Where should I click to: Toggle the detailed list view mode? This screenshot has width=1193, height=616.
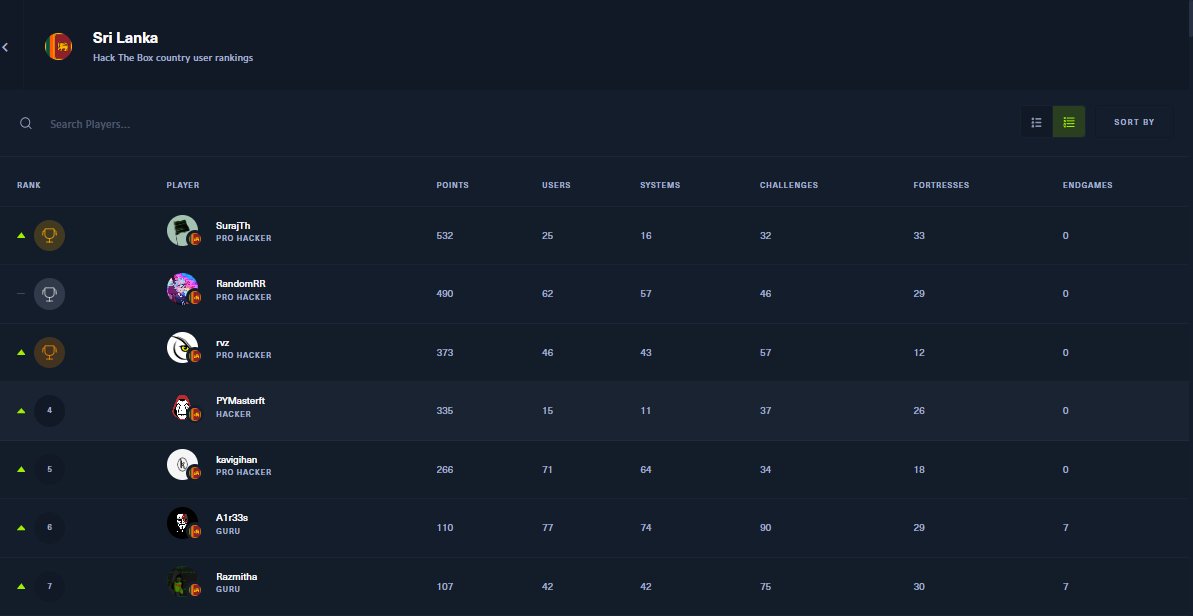(x=1068, y=121)
